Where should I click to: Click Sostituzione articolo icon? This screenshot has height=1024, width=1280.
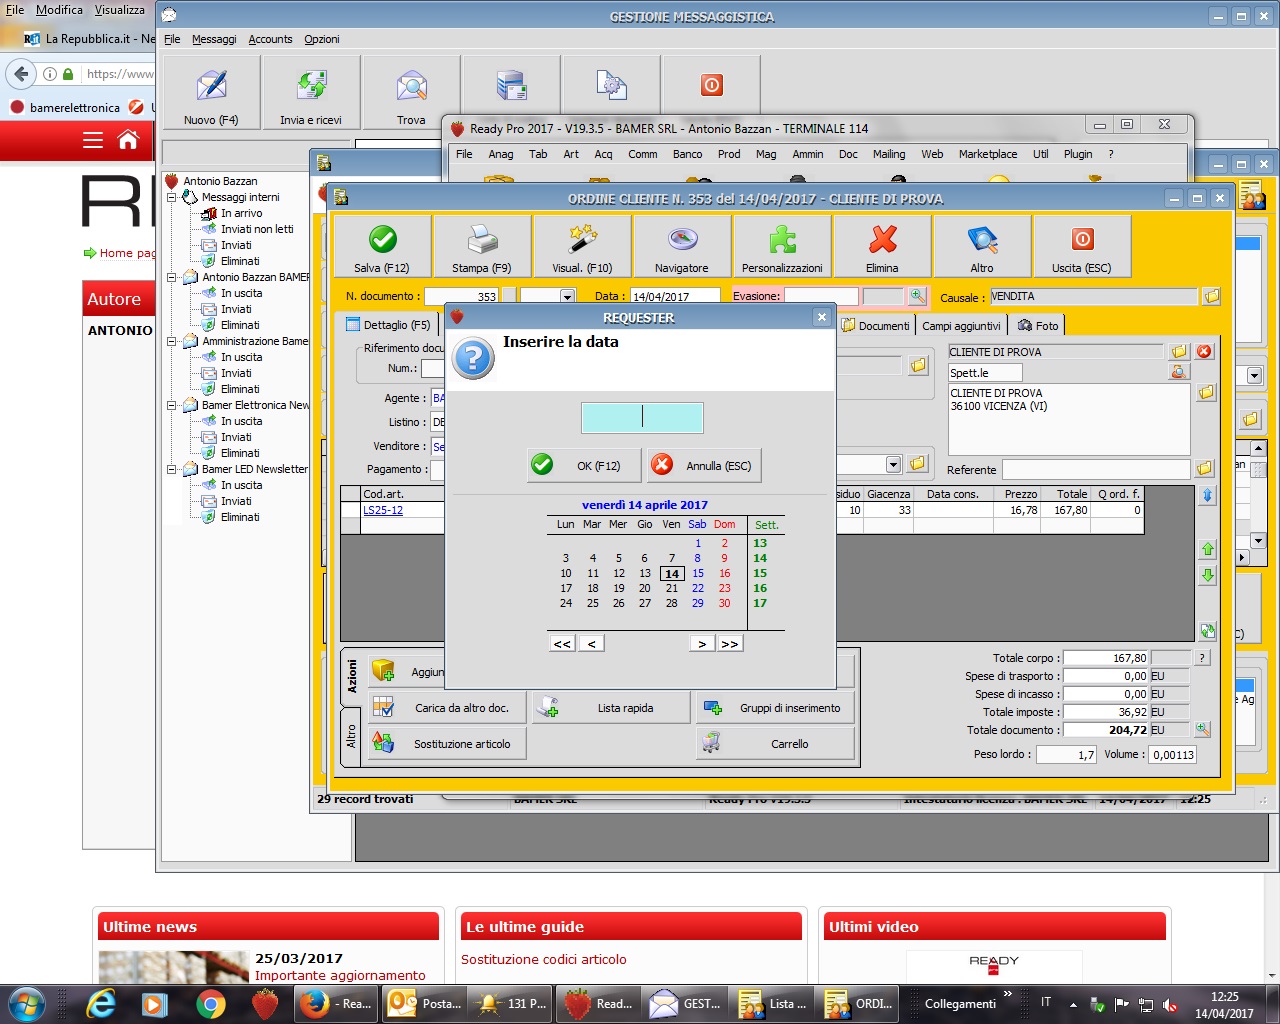tap(383, 743)
